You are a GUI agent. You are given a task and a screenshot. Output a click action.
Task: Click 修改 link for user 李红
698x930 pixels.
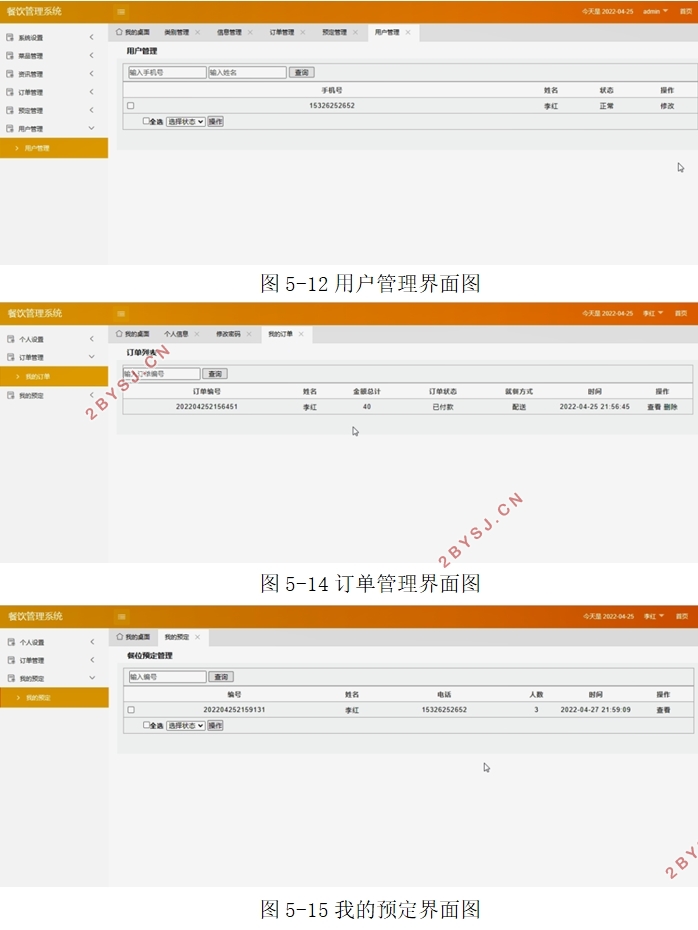(667, 106)
